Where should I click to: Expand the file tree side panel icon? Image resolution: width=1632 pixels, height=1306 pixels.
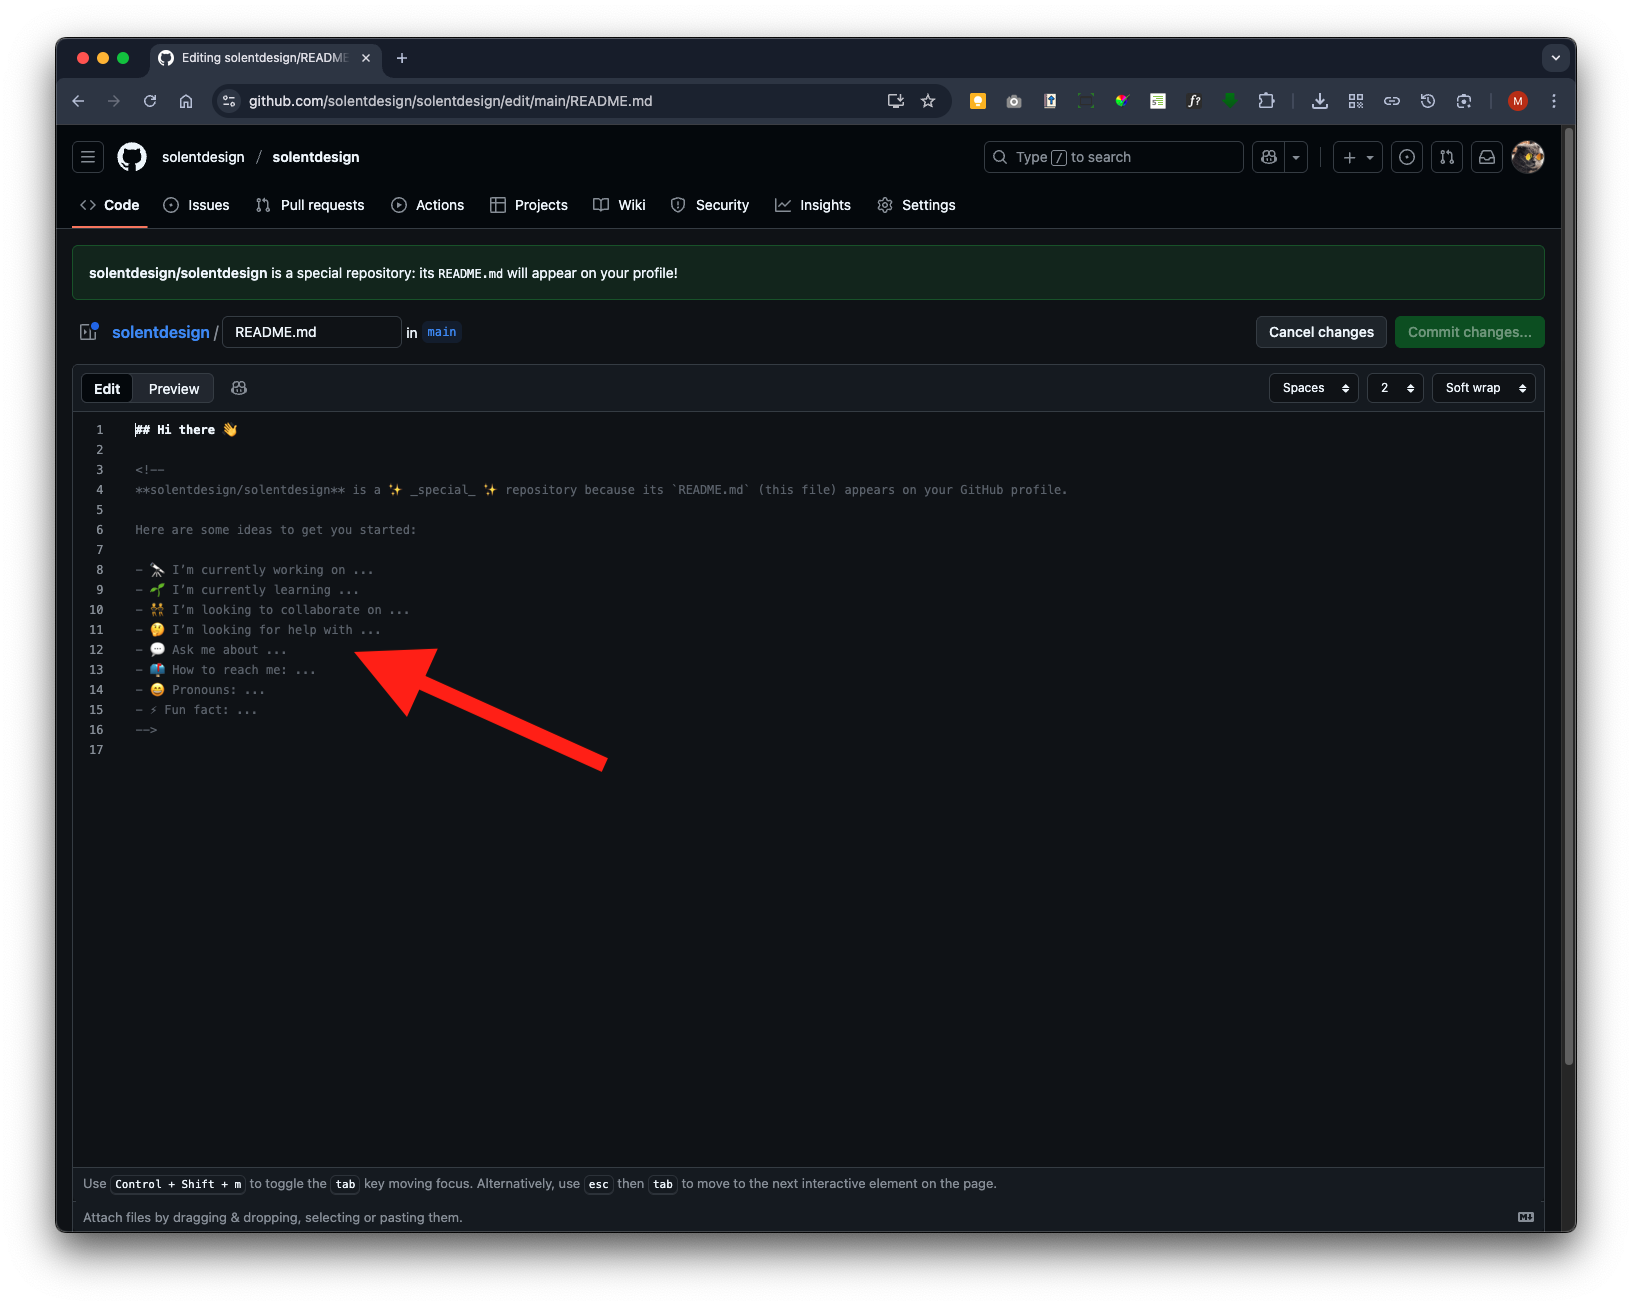click(89, 332)
